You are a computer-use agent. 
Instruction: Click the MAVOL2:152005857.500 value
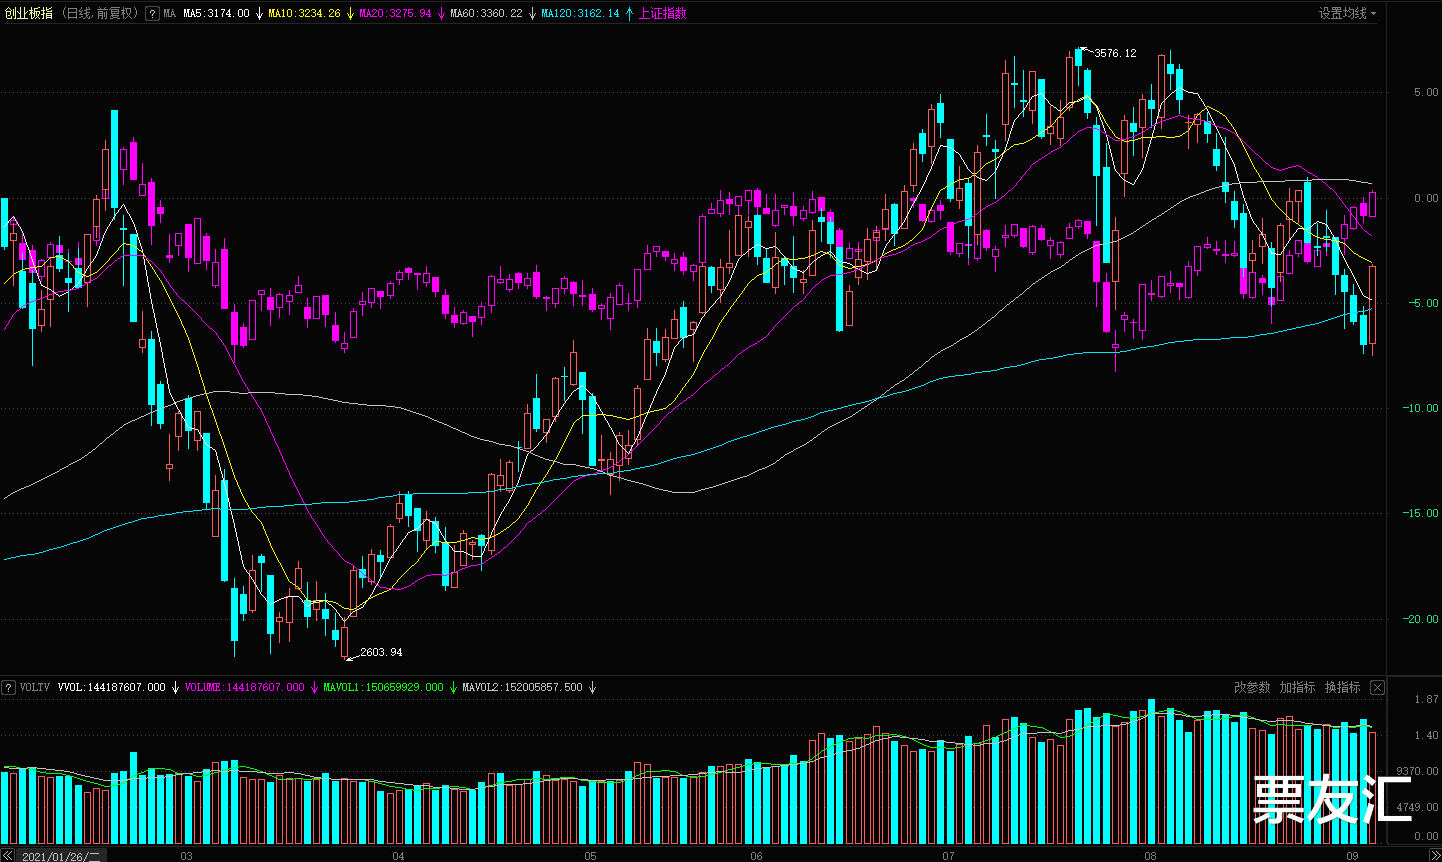coord(522,688)
